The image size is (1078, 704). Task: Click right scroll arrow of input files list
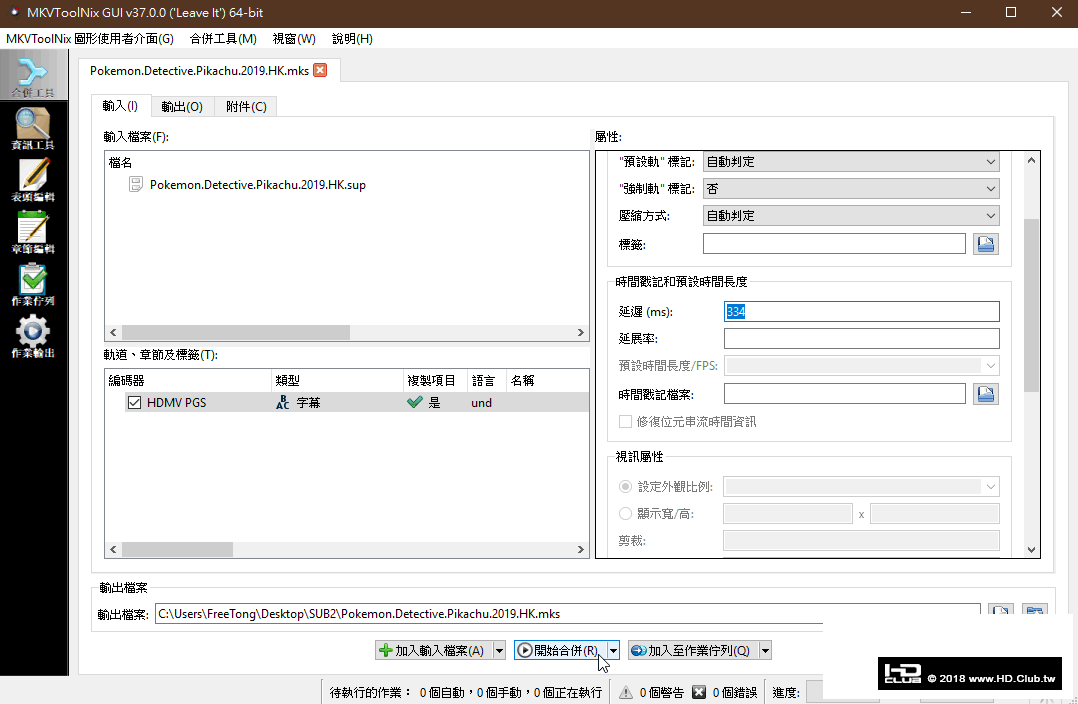tap(581, 333)
